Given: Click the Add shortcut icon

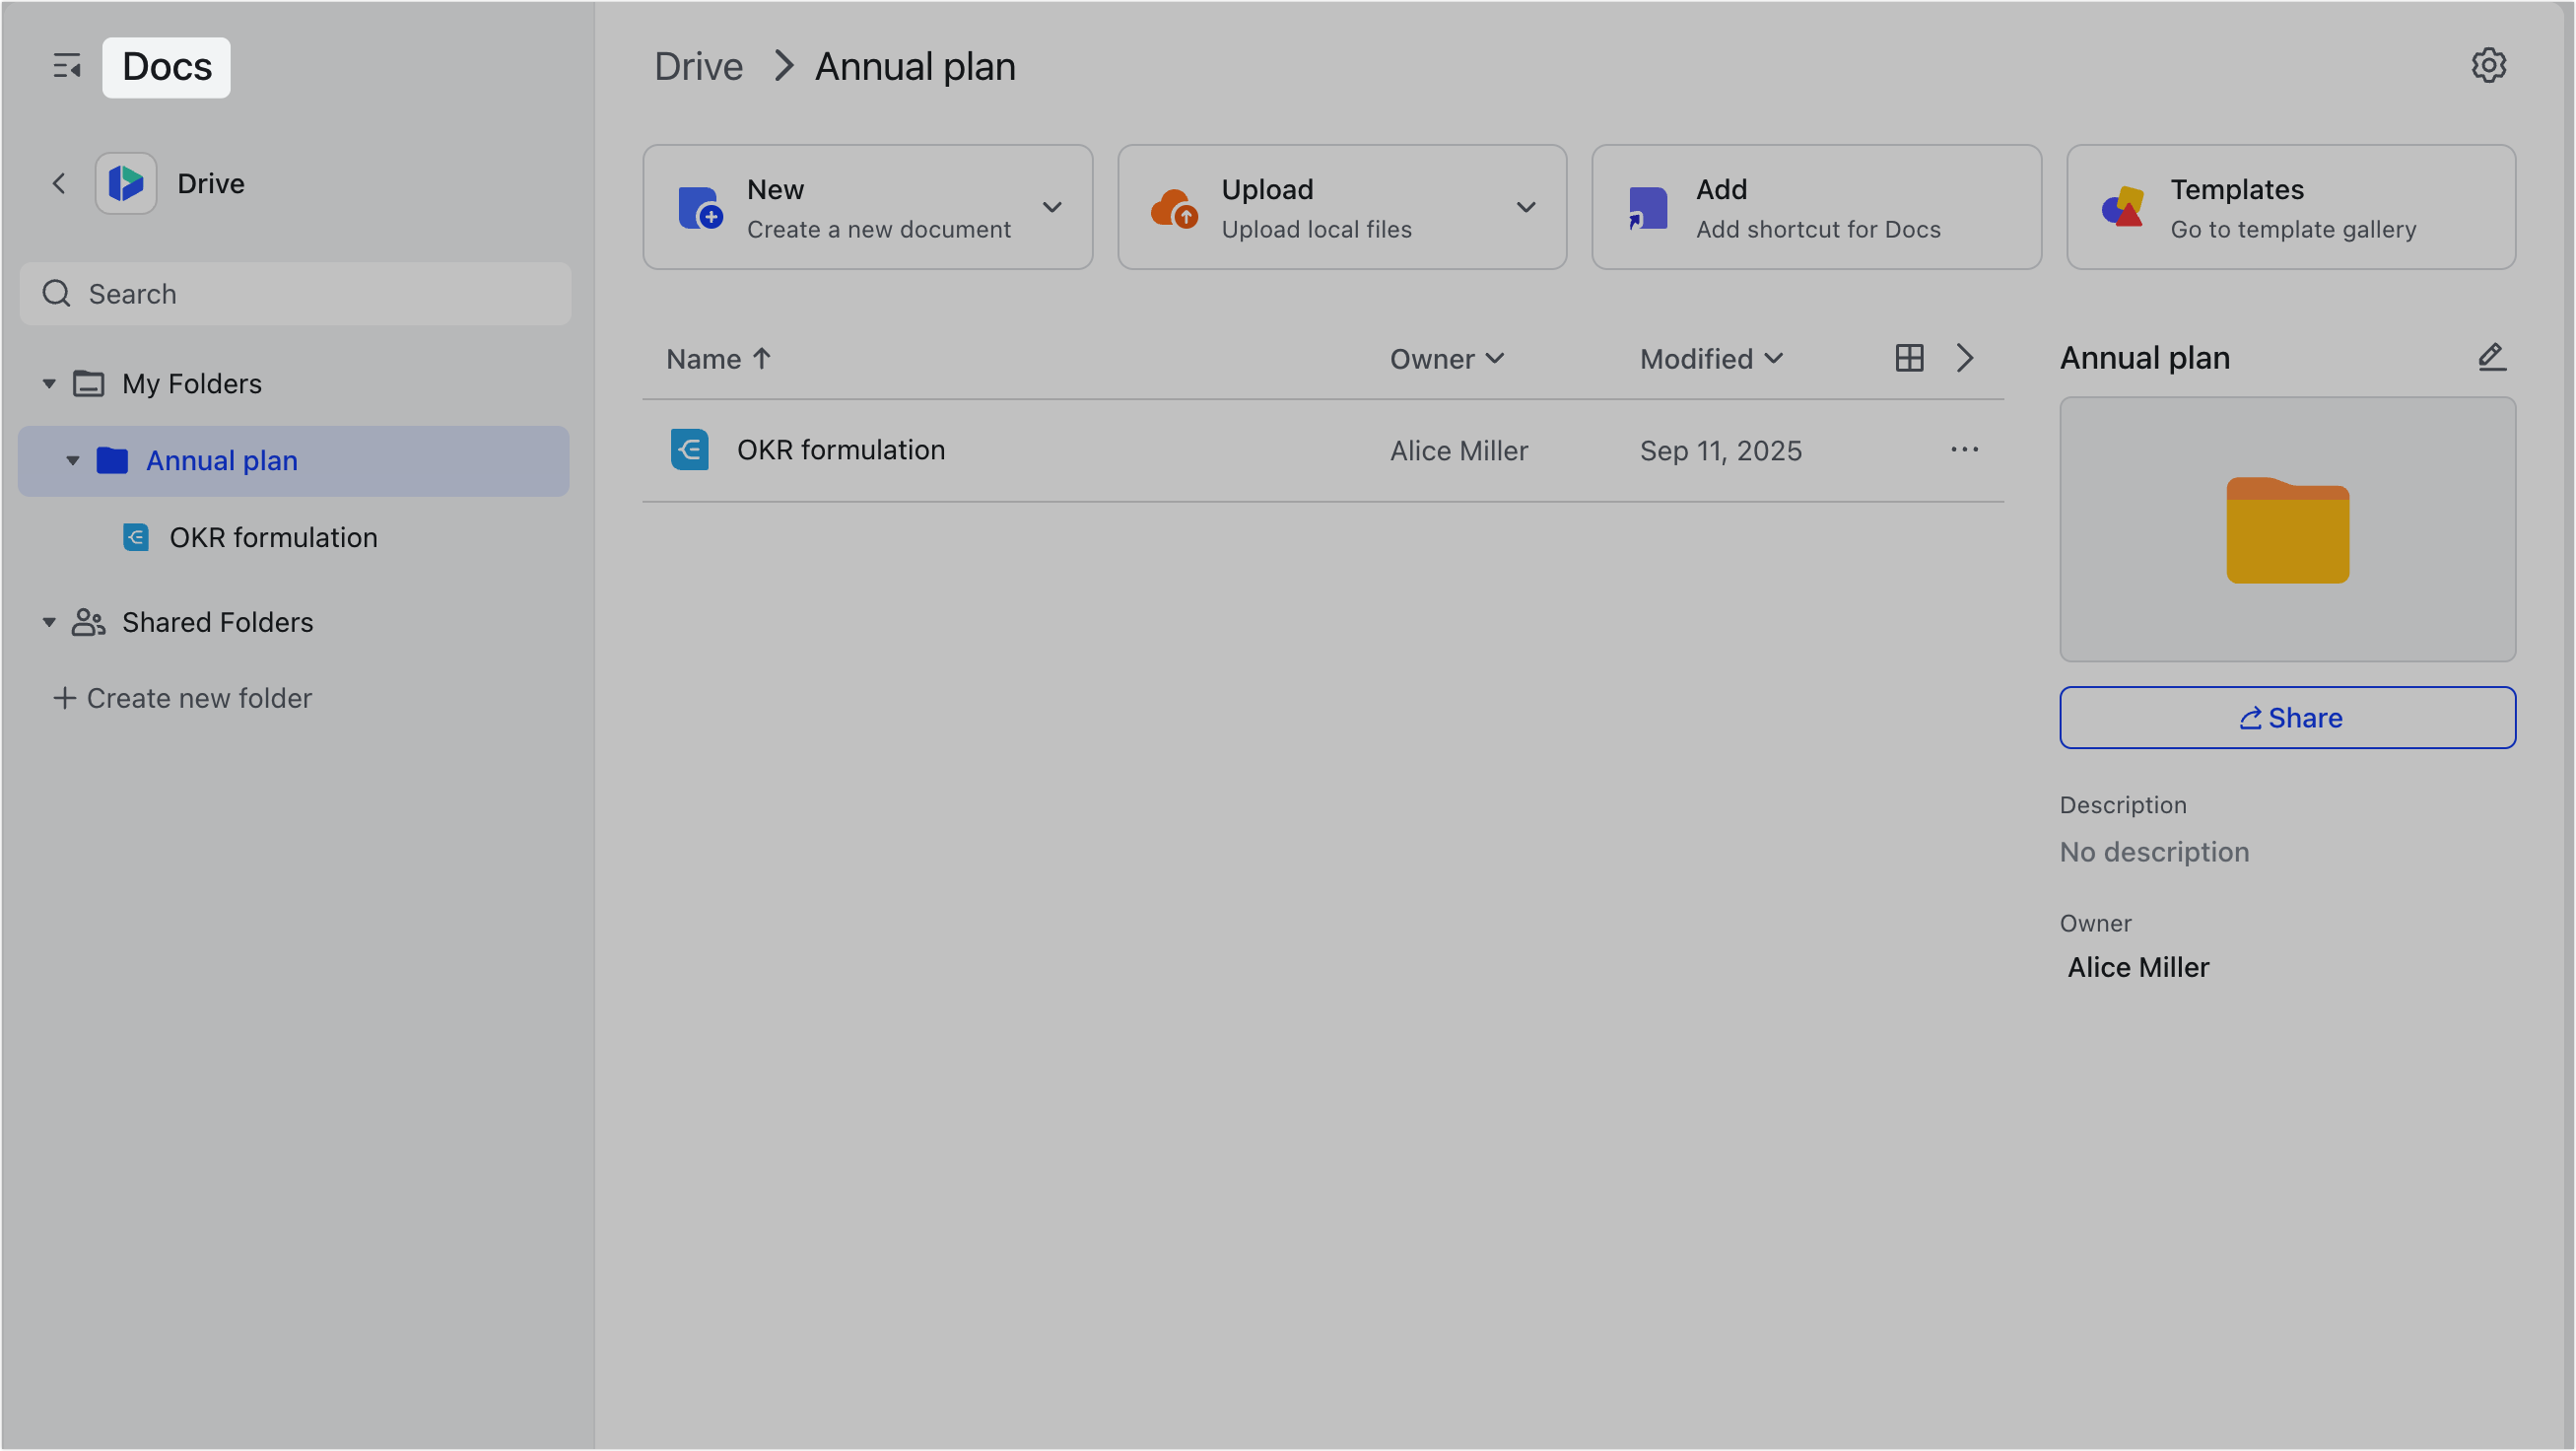Looking at the screenshot, I should 1648,208.
